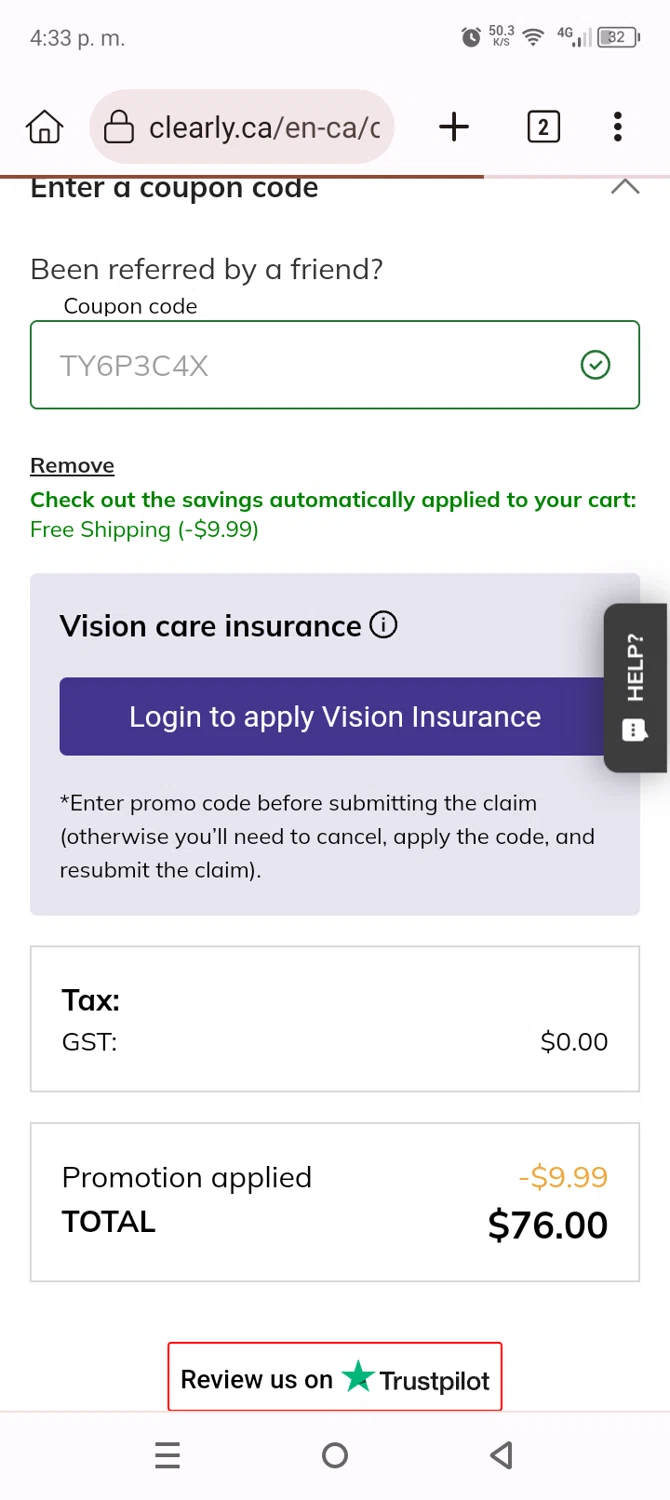Tap the Android recent apps button
The width and height of the screenshot is (670, 1500).
click(x=168, y=1455)
